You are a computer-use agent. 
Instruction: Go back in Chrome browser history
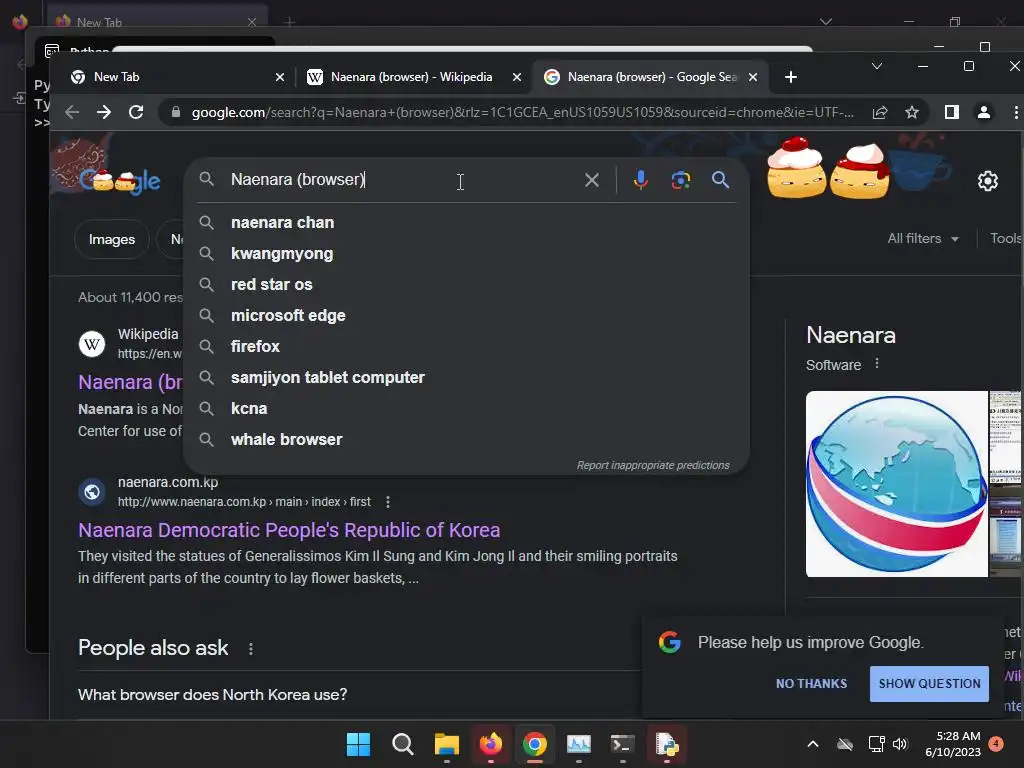[72, 112]
